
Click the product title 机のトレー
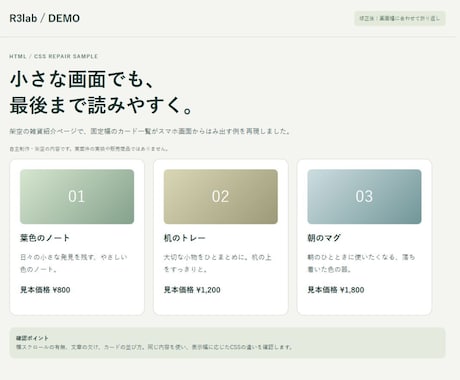pos(184,238)
